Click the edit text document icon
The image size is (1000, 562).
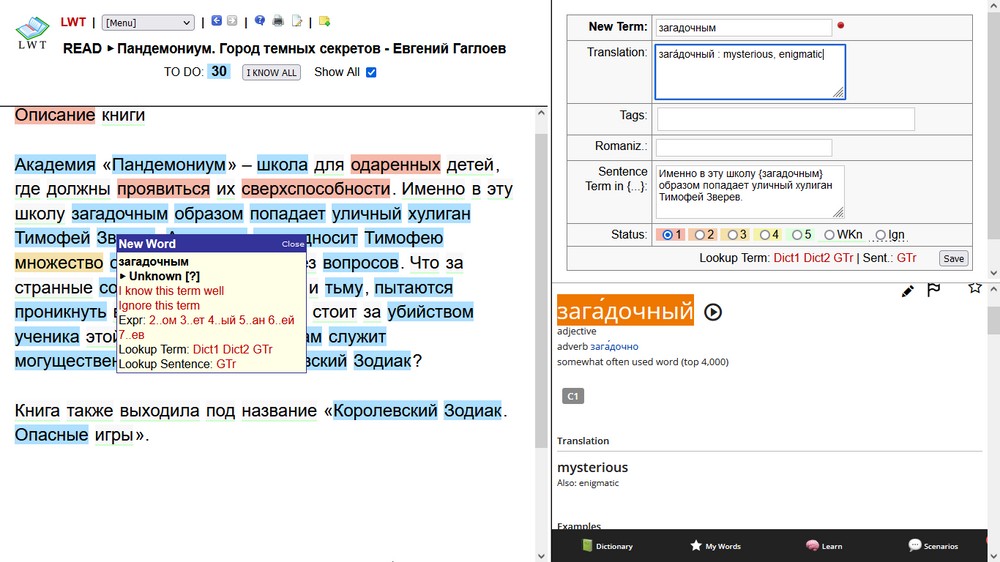pyautogui.click(x=297, y=21)
